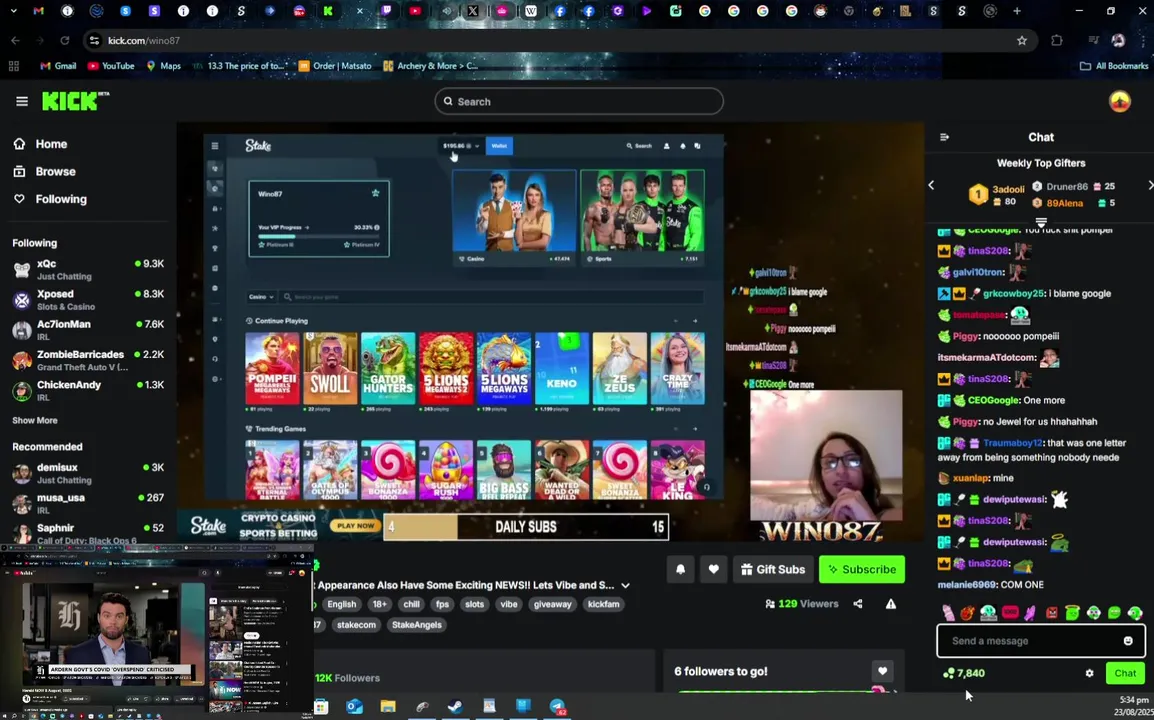Bookmark this page with the star icon
Screen dimensions: 1154x720
[x=1022, y=40]
